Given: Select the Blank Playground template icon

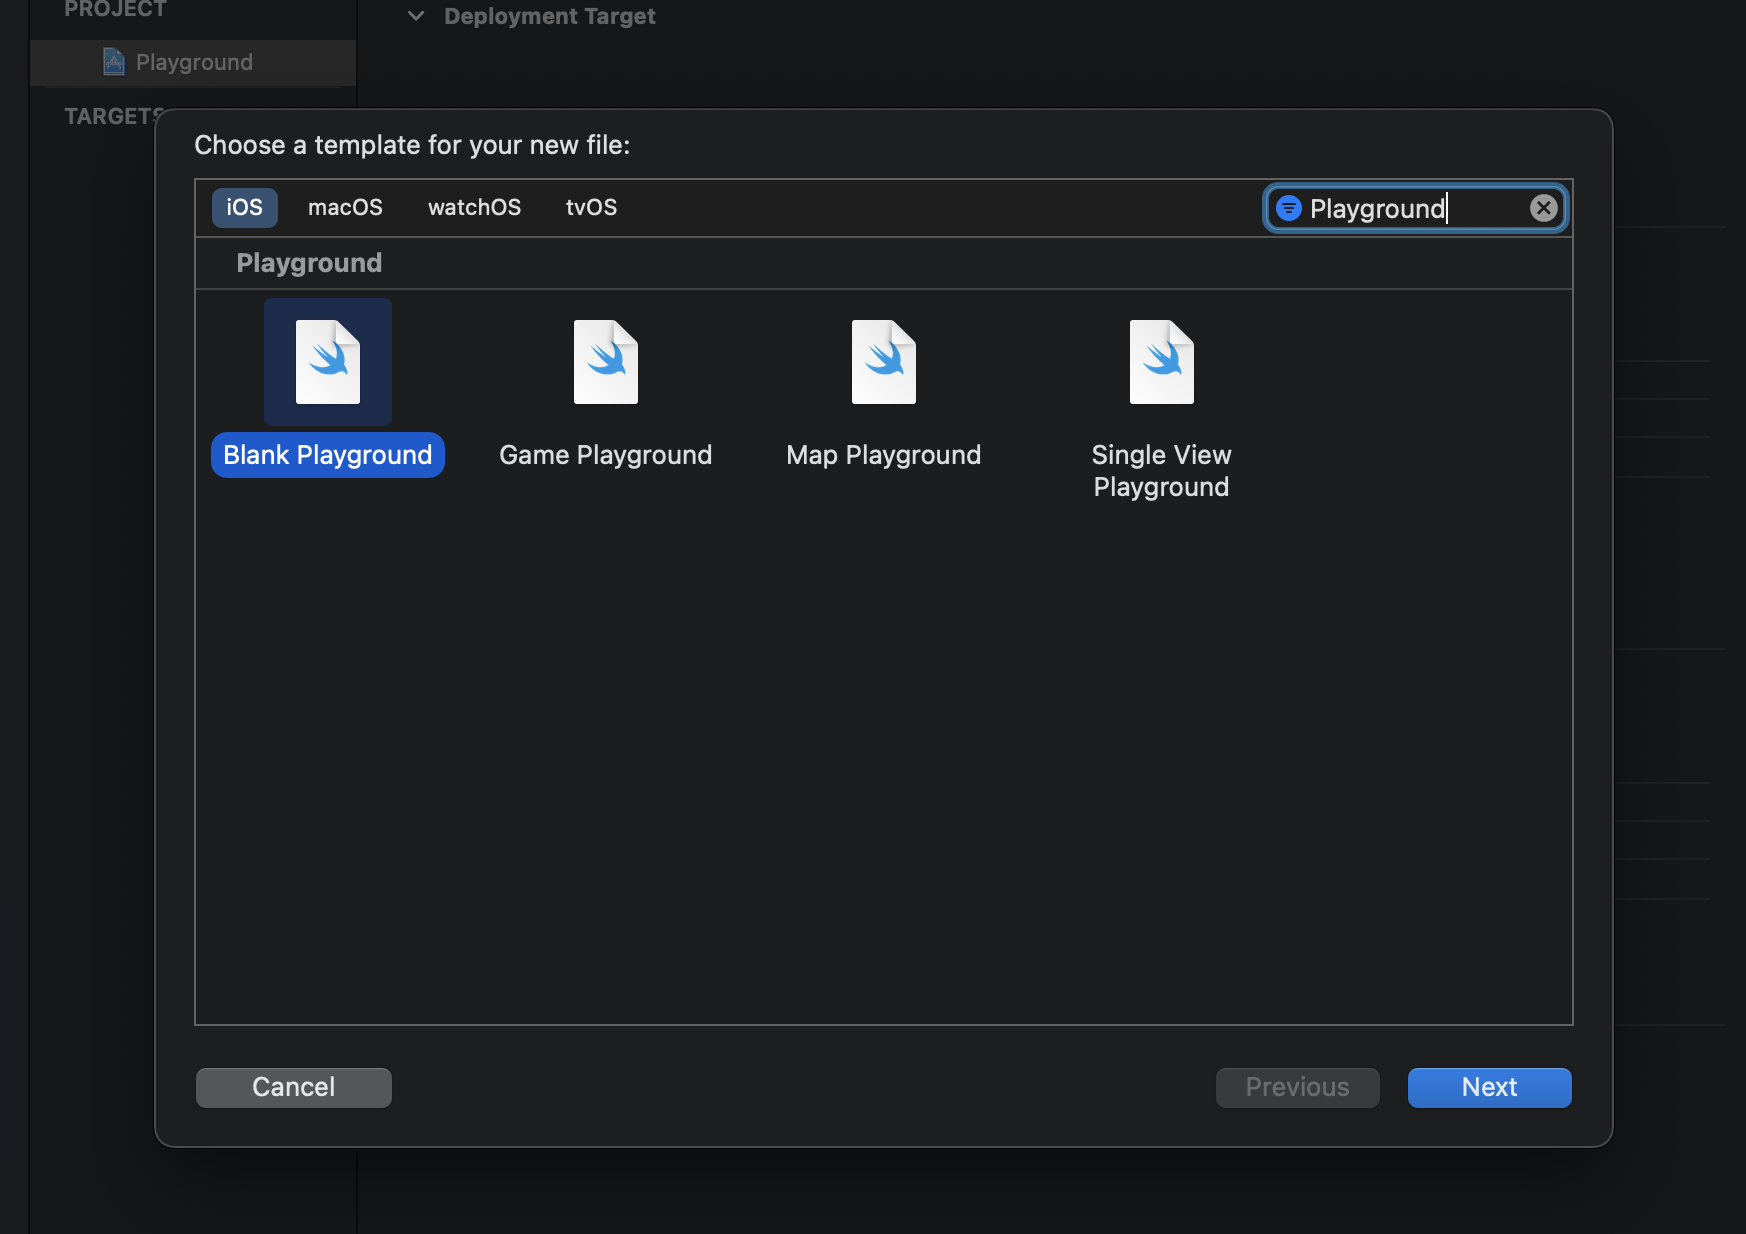Looking at the screenshot, I should [x=328, y=362].
